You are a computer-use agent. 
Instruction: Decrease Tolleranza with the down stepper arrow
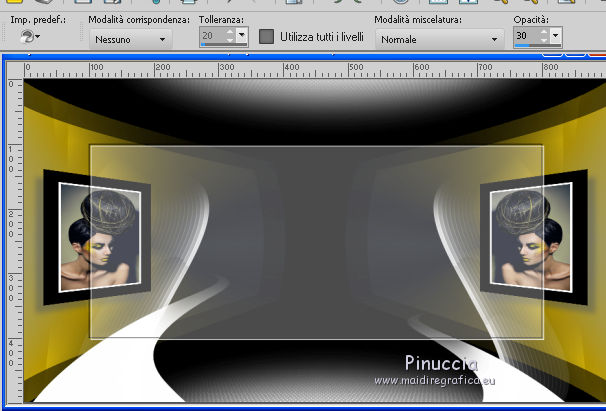(230, 39)
